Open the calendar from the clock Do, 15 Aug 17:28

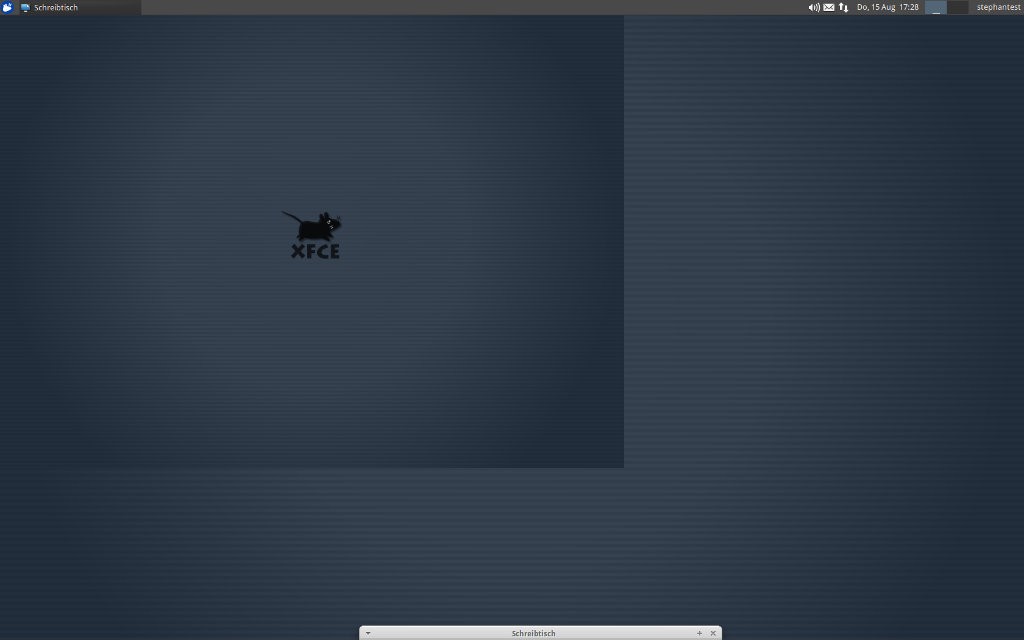click(888, 7)
